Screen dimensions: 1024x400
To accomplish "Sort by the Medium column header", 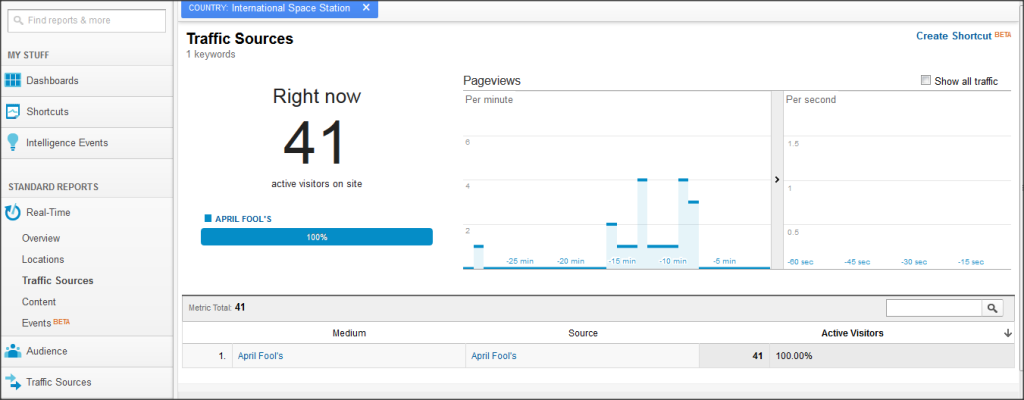I will pyautogui.click(x=349, y=333).
